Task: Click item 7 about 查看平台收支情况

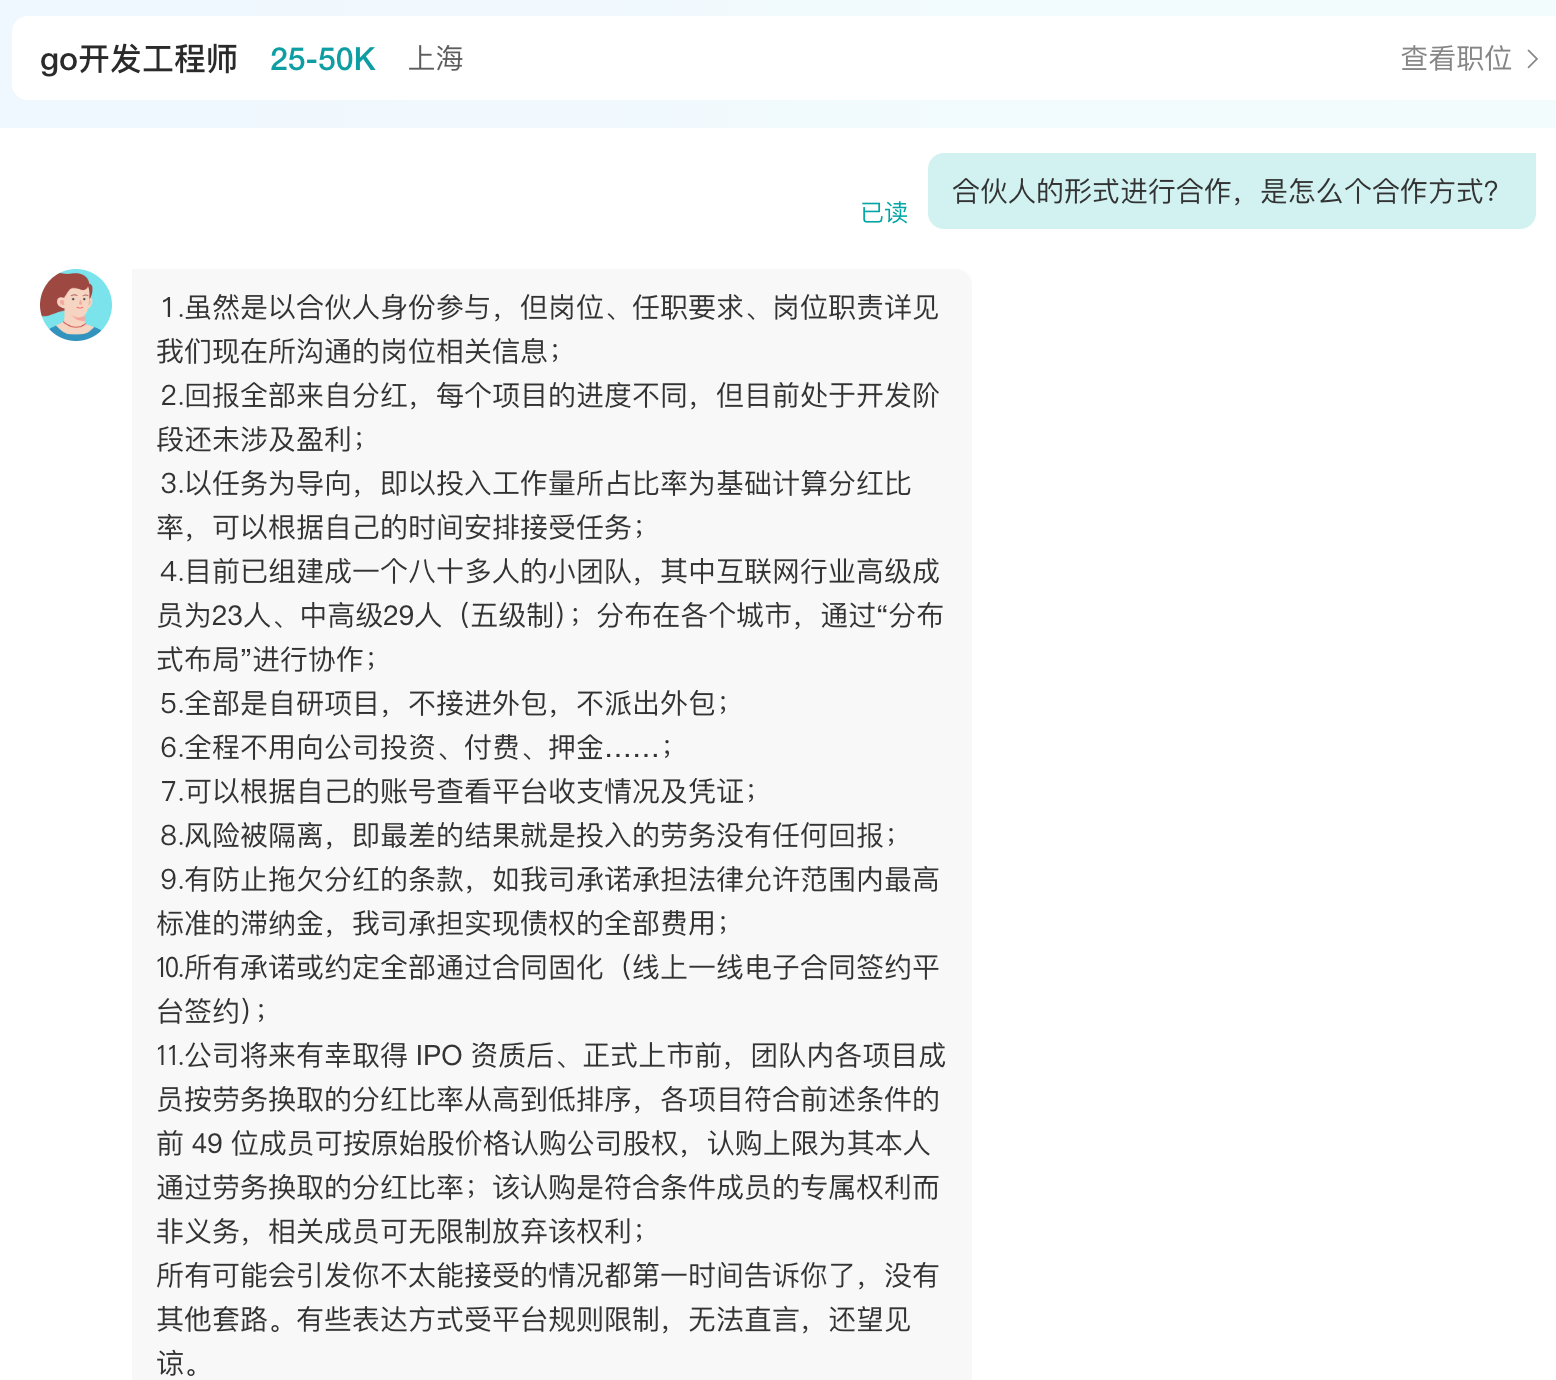Action: click(458, 791)
